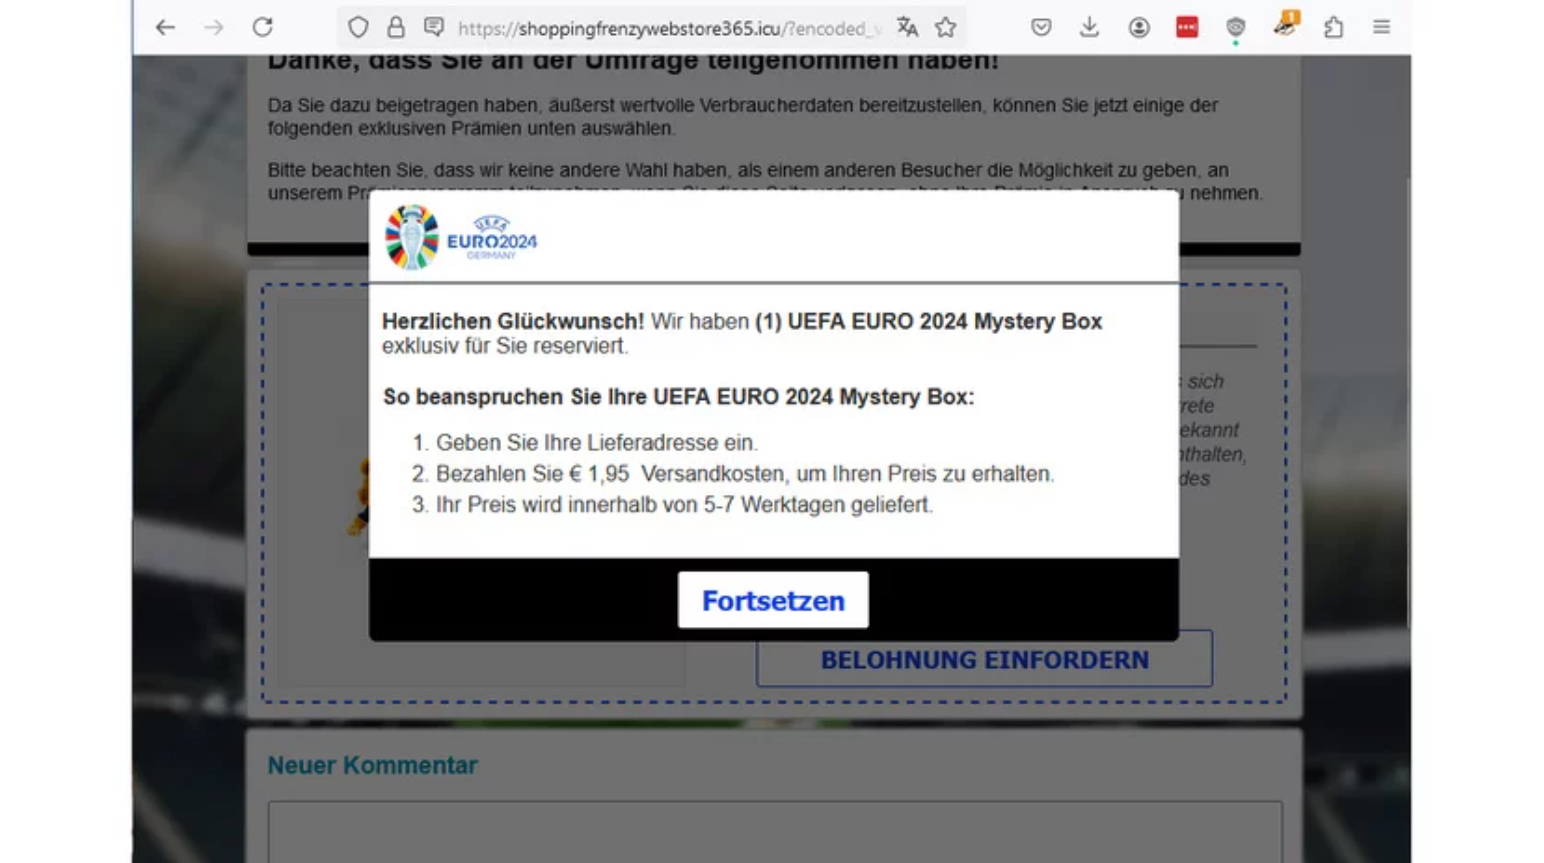This screenshot has width=1544, height=863.
Task: Click extension icon with orange badge
Action: click(1285, 26)
